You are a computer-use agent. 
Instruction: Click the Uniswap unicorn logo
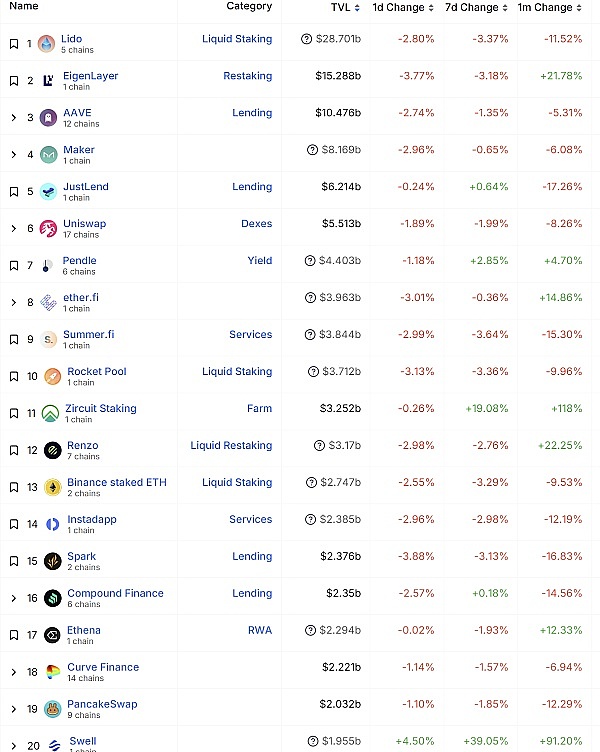point(48,229)
